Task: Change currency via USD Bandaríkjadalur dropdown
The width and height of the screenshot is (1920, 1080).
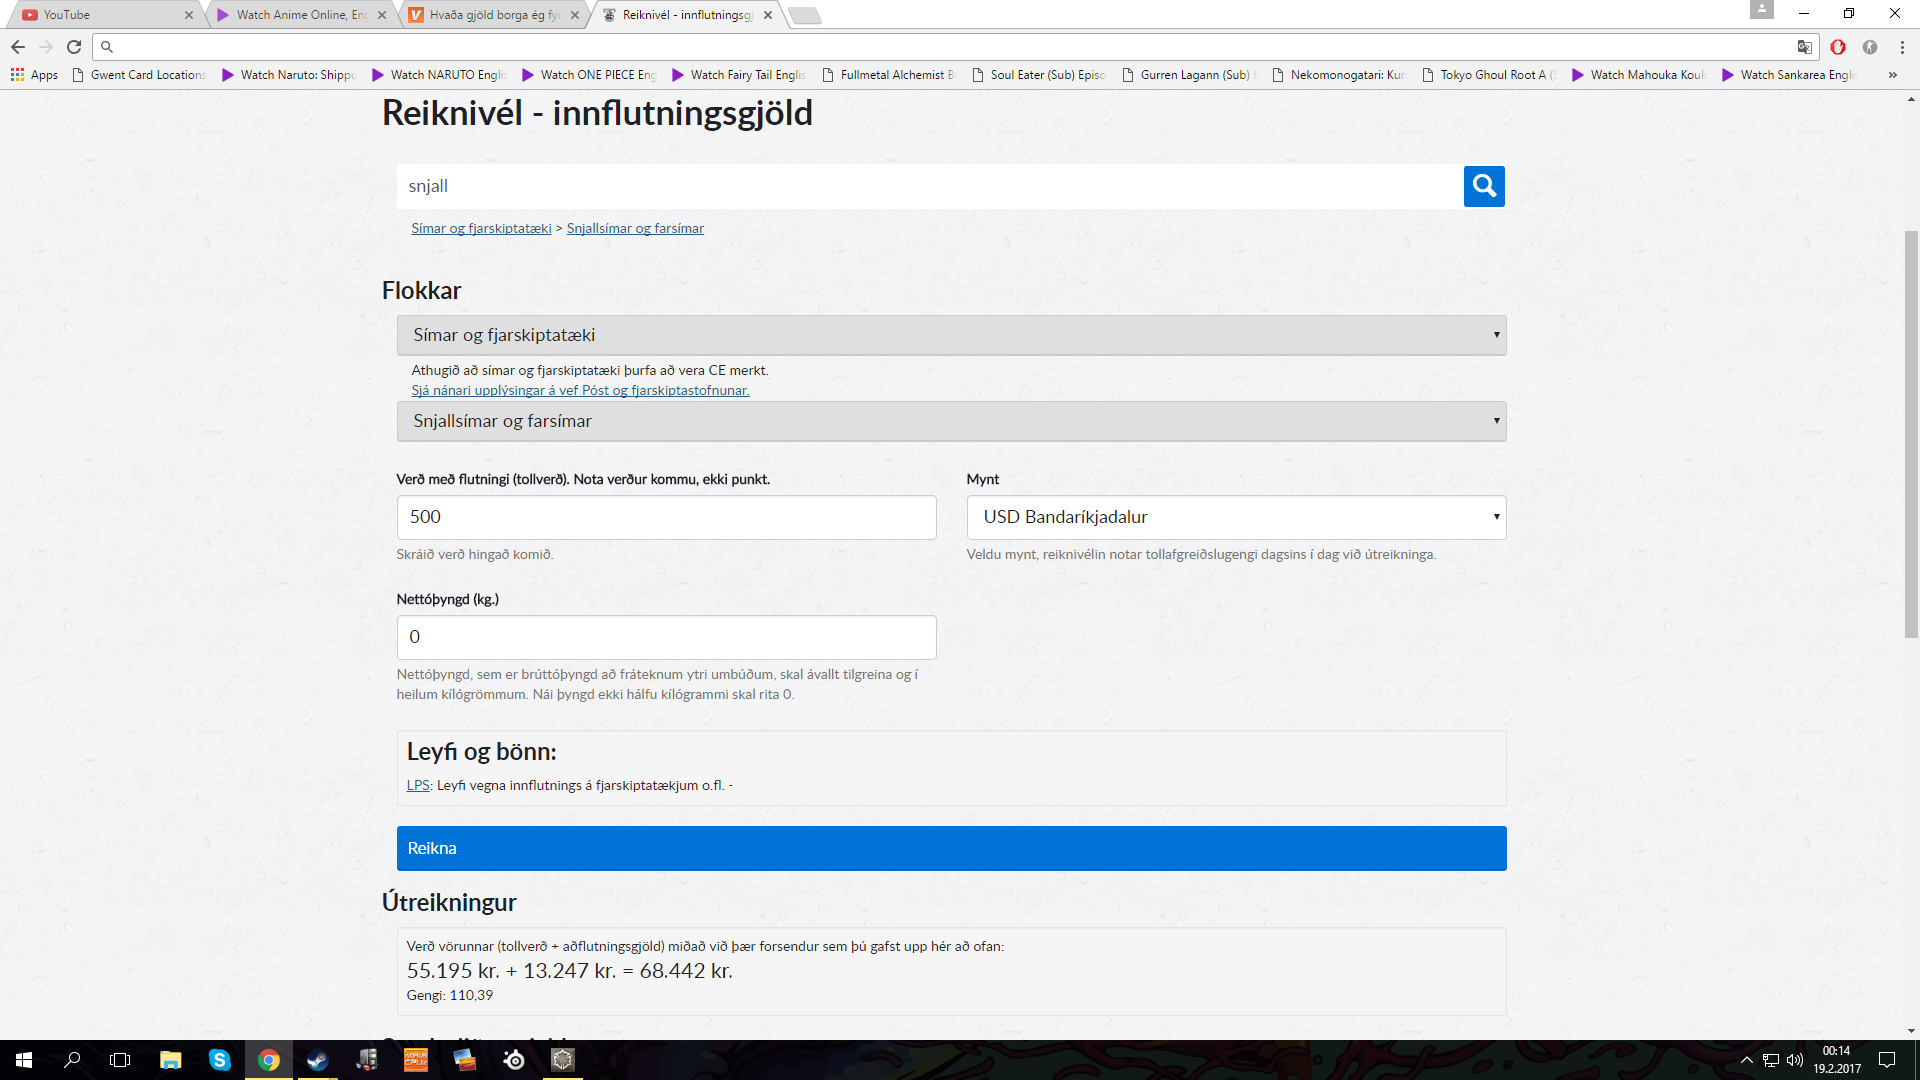Action: pyautogui.click(x=1236, y=517)
